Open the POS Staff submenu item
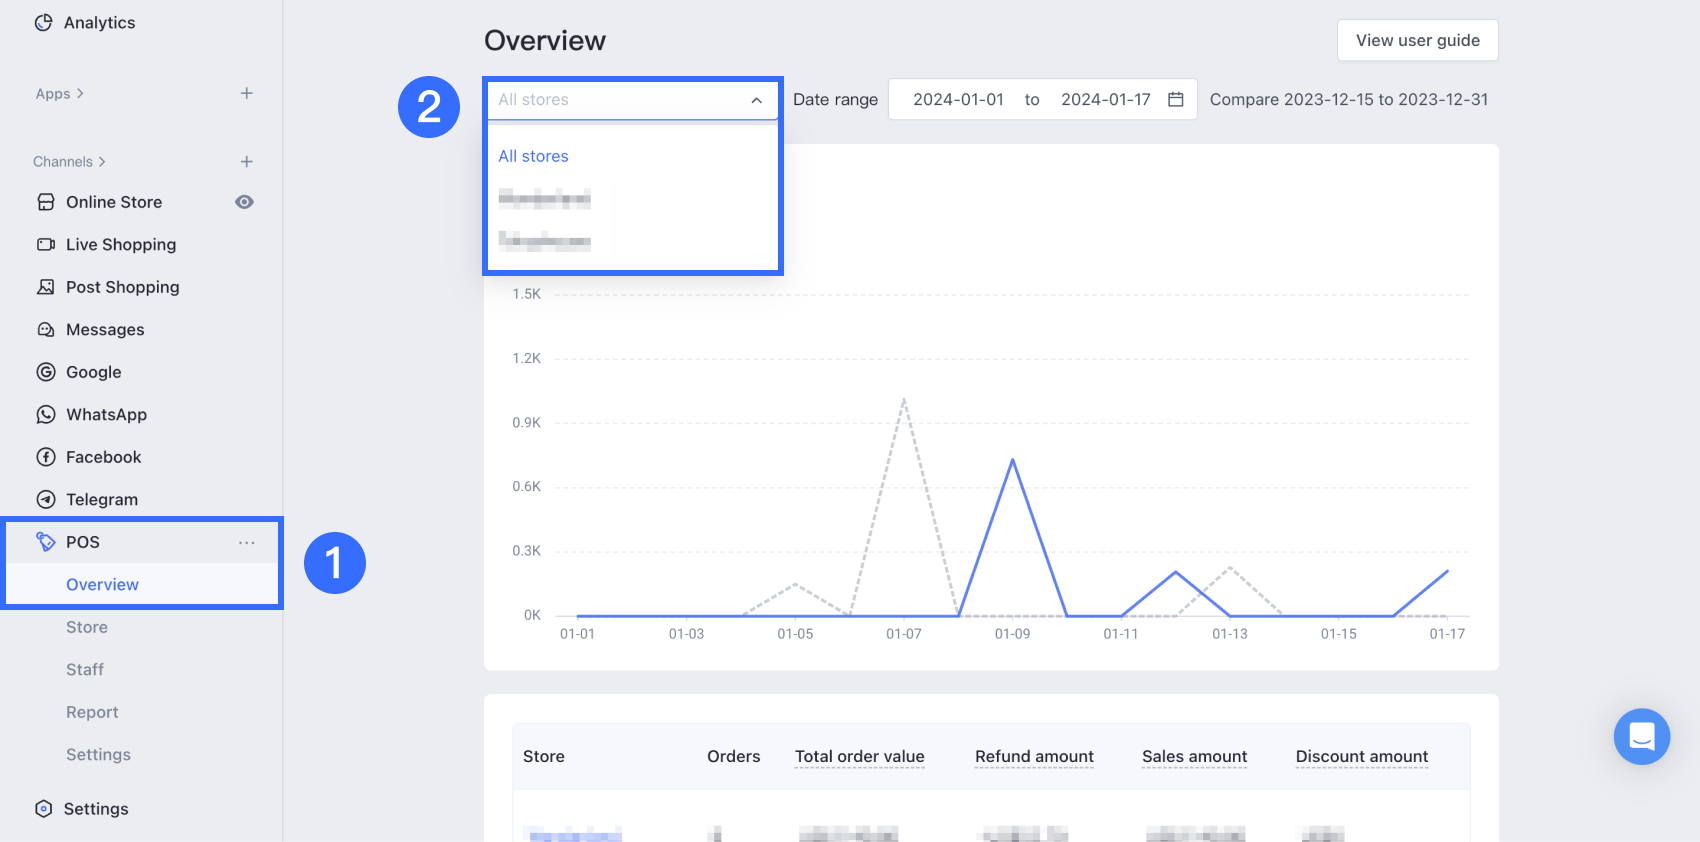The width and height of the screenshot is (1700, 842). 85,670
